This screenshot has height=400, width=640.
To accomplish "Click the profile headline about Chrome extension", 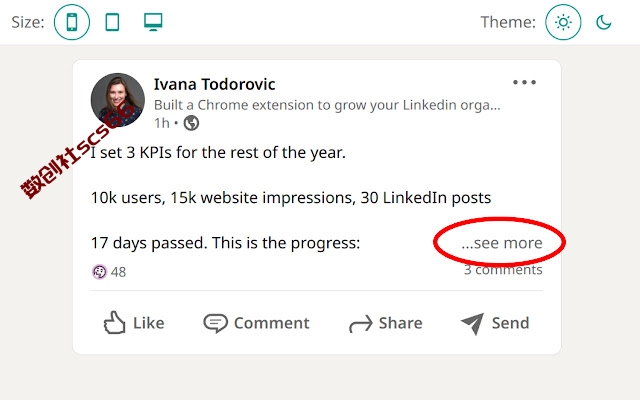I will click(327, 105).
